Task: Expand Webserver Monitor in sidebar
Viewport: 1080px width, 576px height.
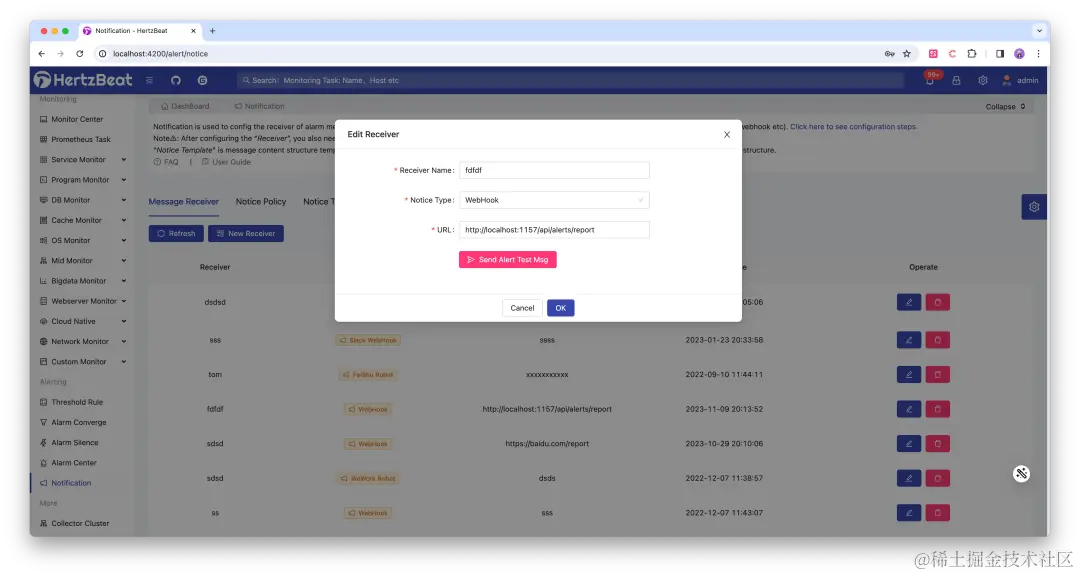Action: (83, 301)
